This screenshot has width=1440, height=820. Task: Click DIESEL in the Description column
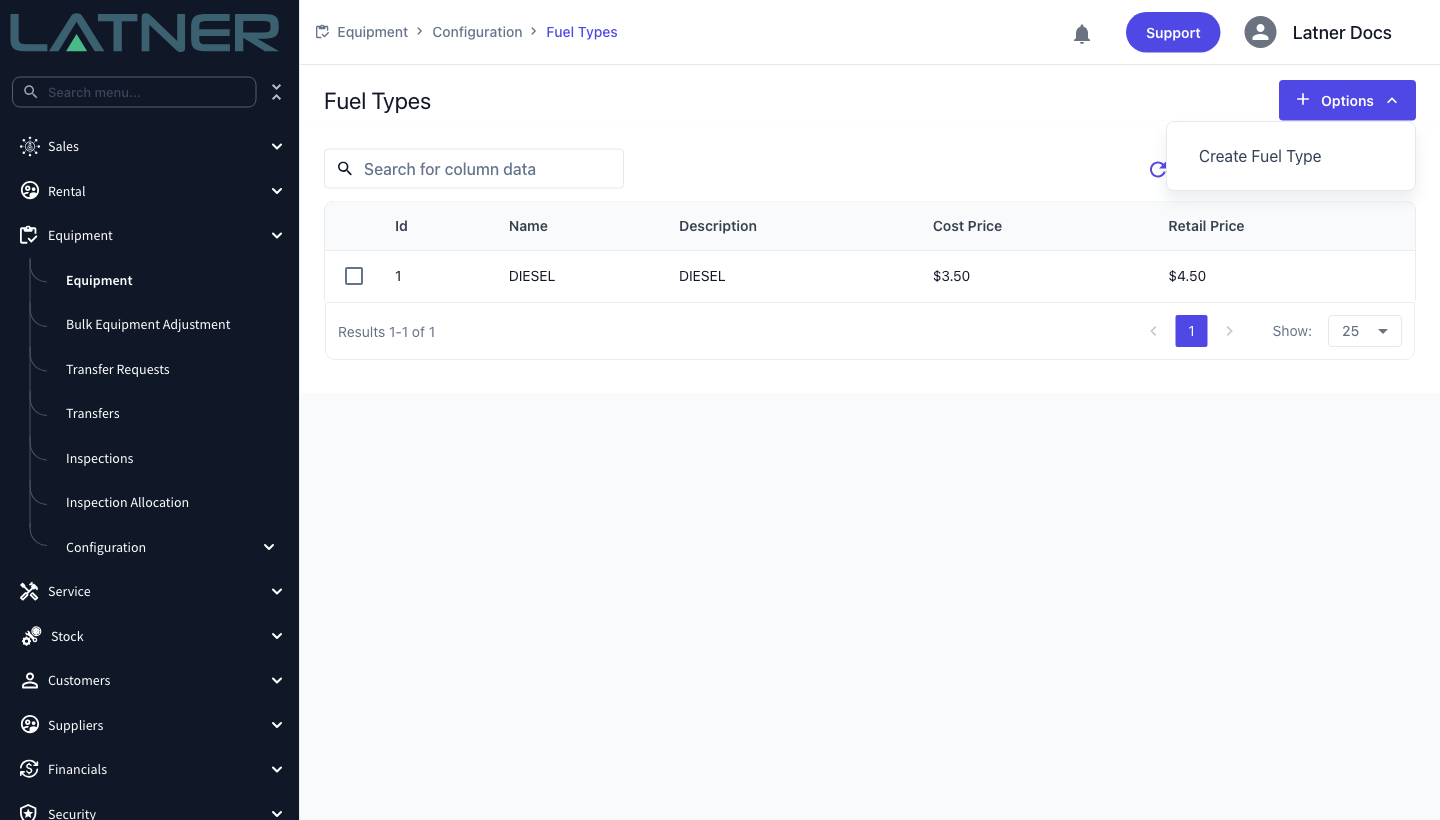[x=702, y=276]
